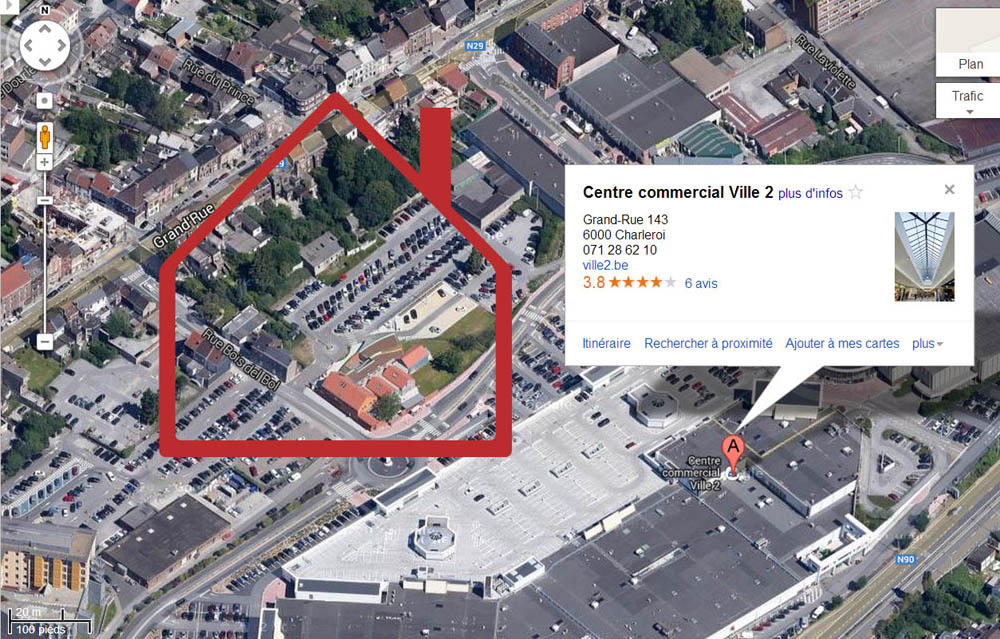Screen dimensions: 1000x639
Task: Close the Ville 2 info window
Action: (950, 189)
